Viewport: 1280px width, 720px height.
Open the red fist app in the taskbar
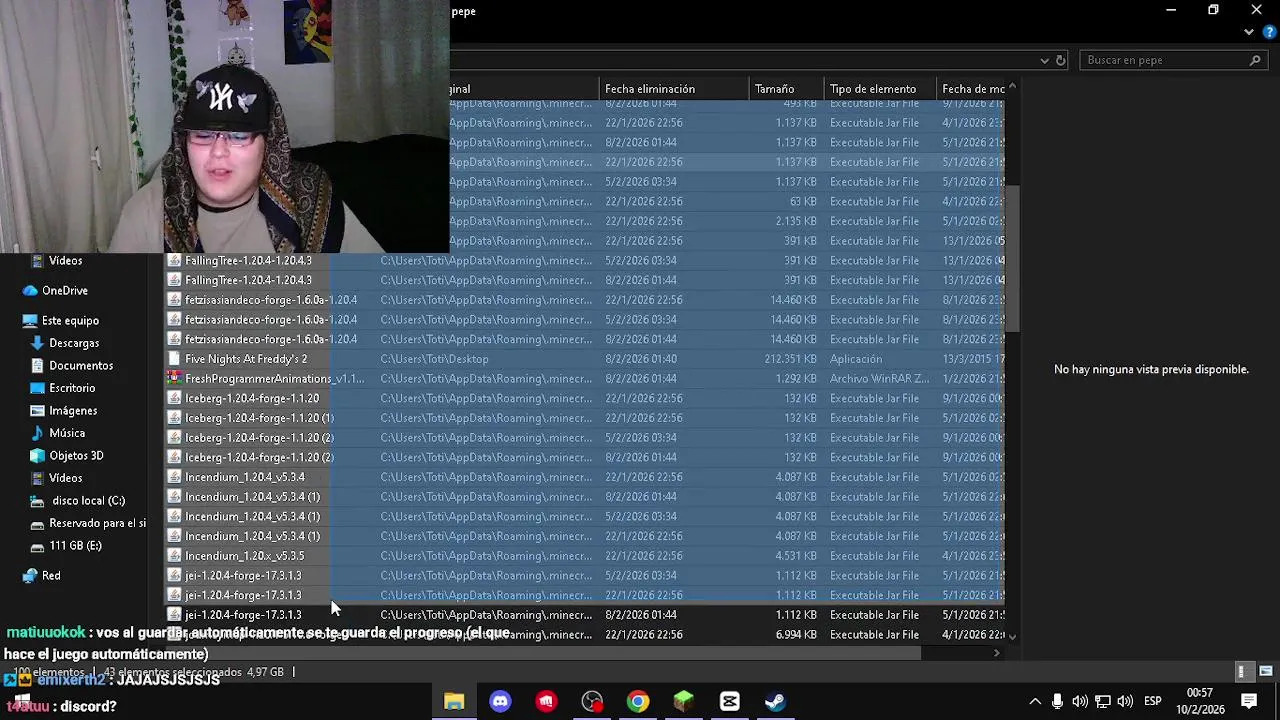click(546, 701)
